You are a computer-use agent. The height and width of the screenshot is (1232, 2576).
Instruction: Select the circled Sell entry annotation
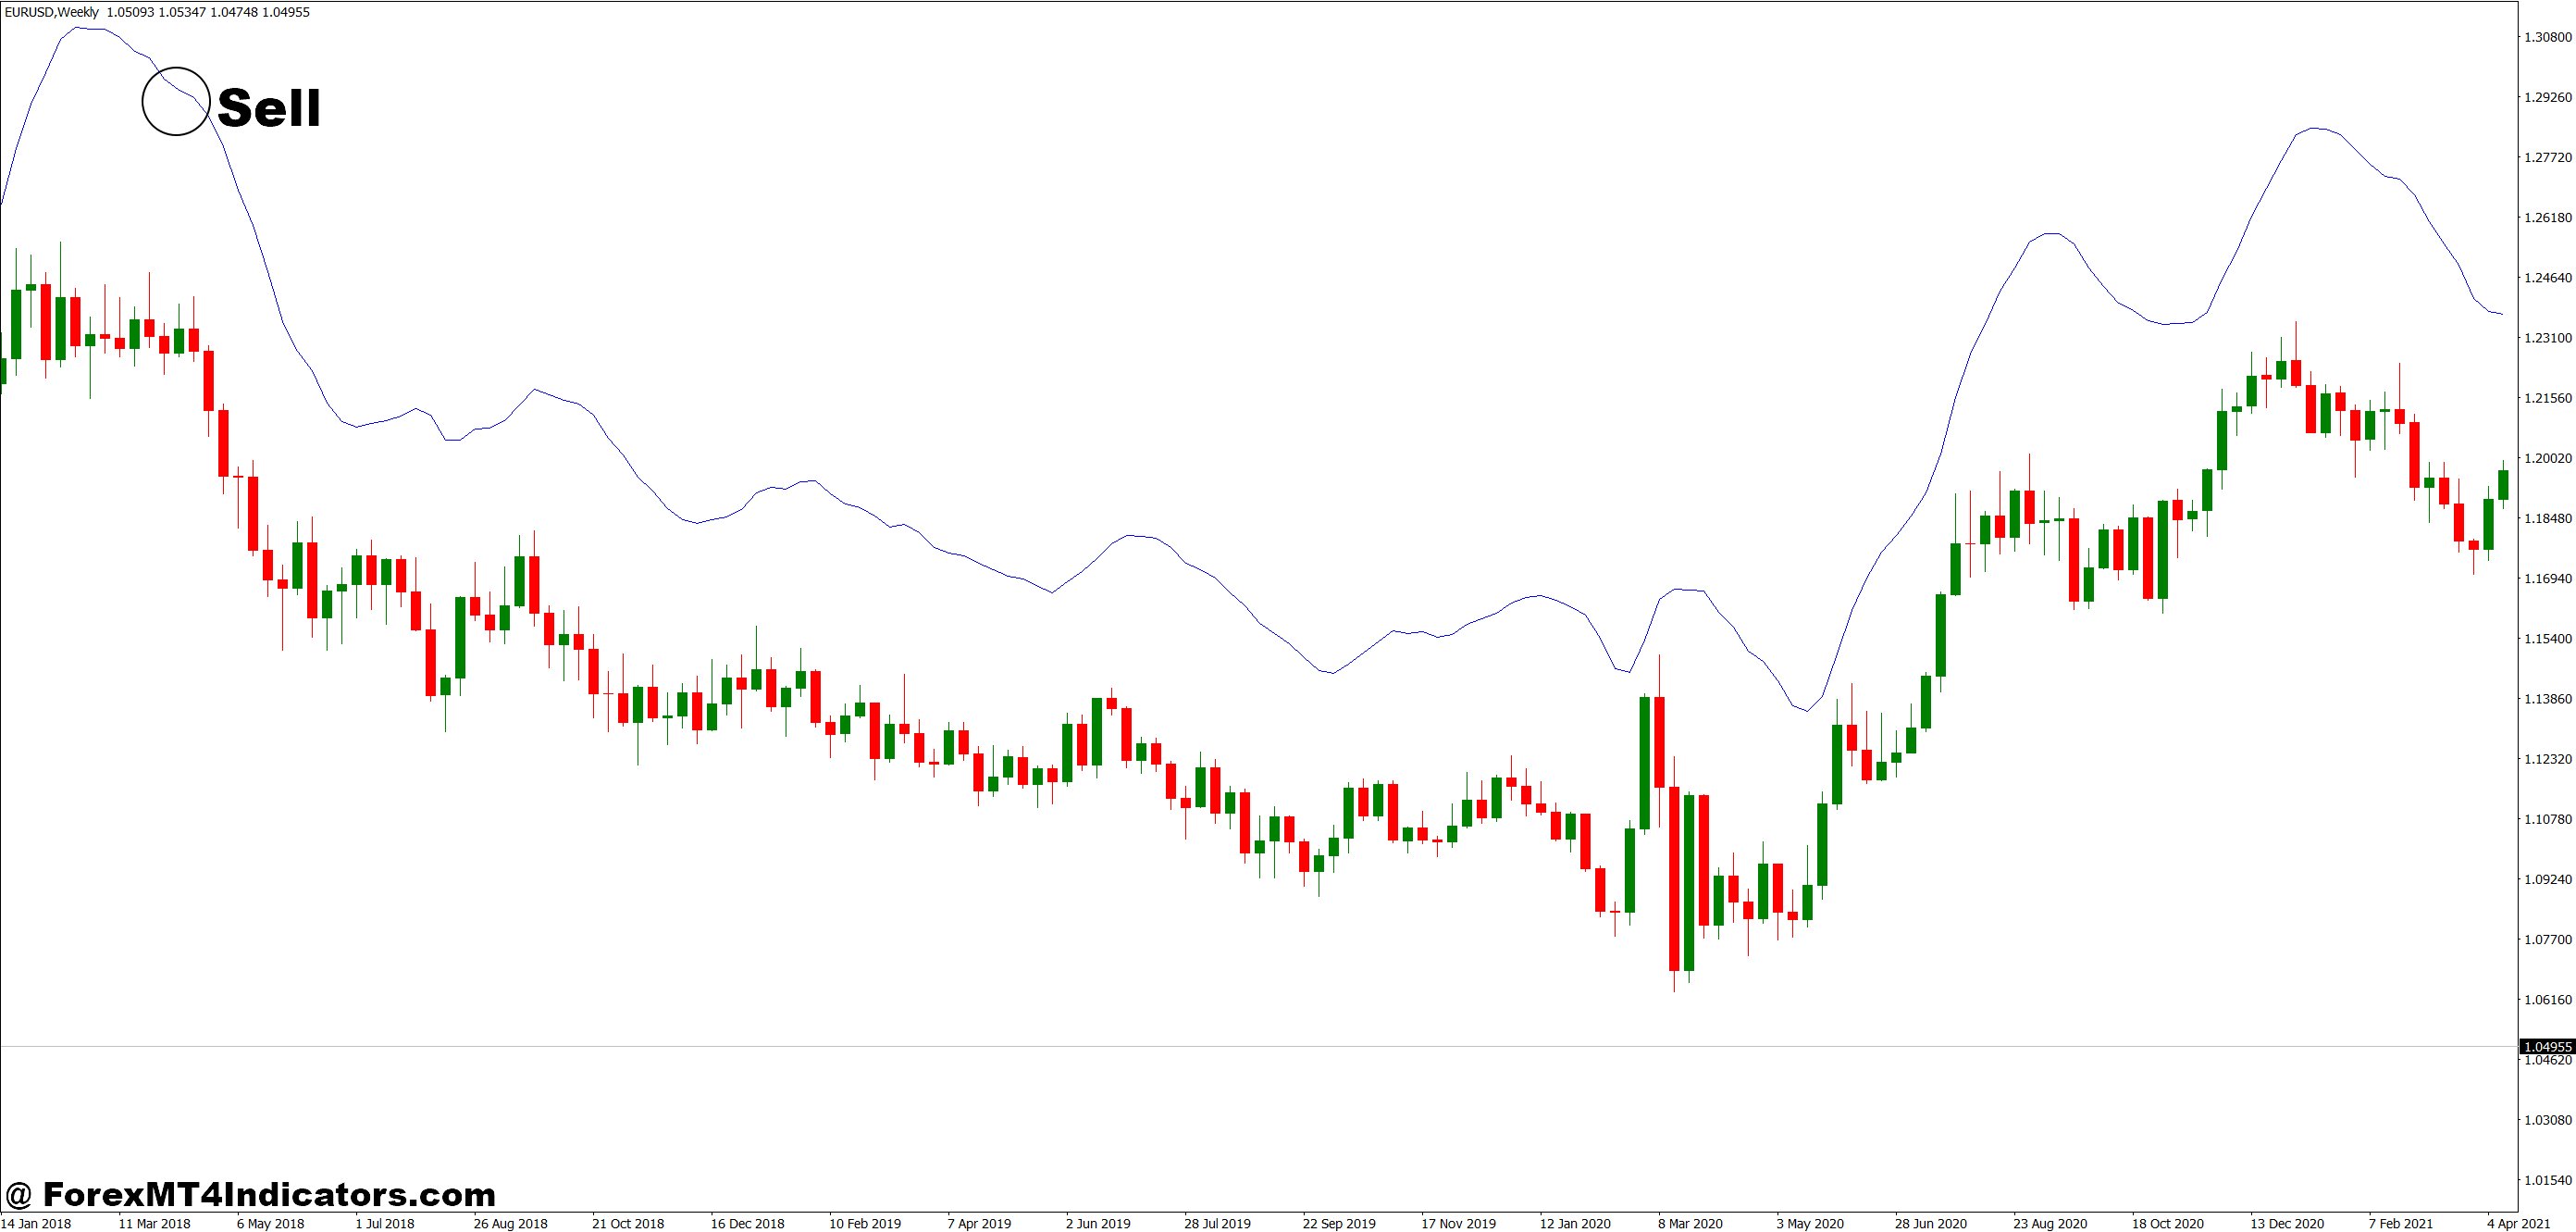point(175,103)
